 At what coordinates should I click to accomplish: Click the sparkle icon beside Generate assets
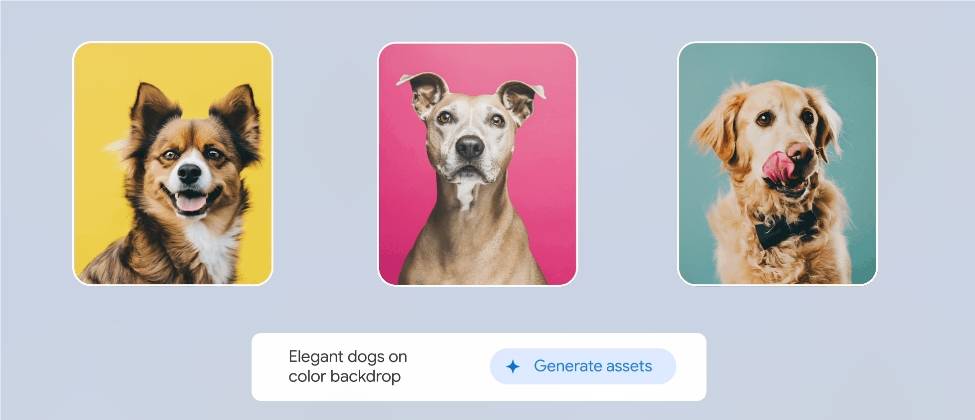(x=512, y=366)
